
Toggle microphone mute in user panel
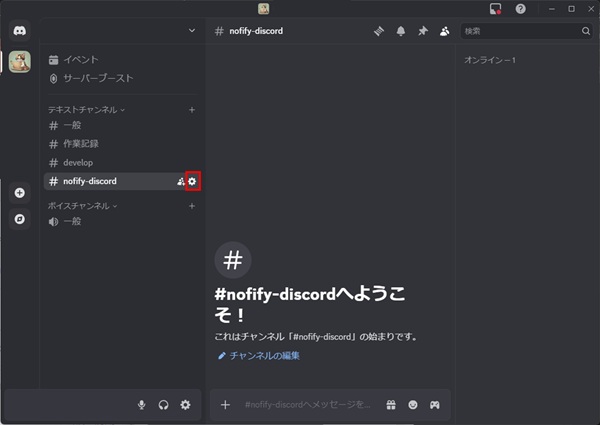[x=142, y=405]
